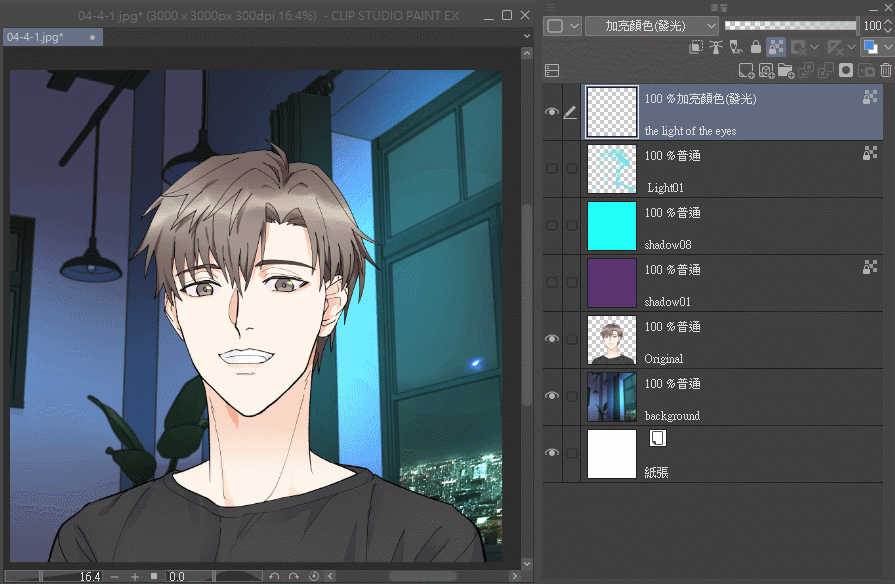
Task: Click apply mask to layer icon
Action: (866, 70)
